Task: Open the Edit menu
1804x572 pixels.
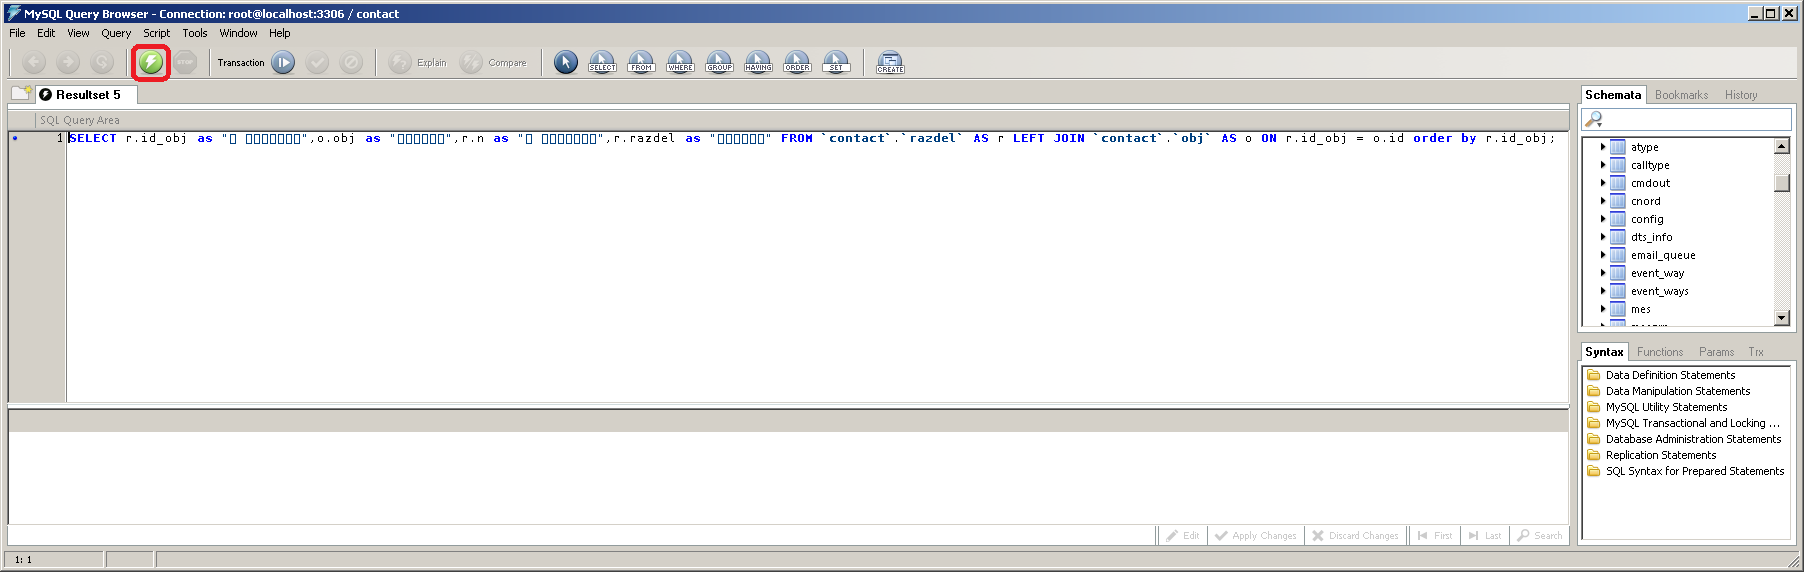Action: pos(46,33)
